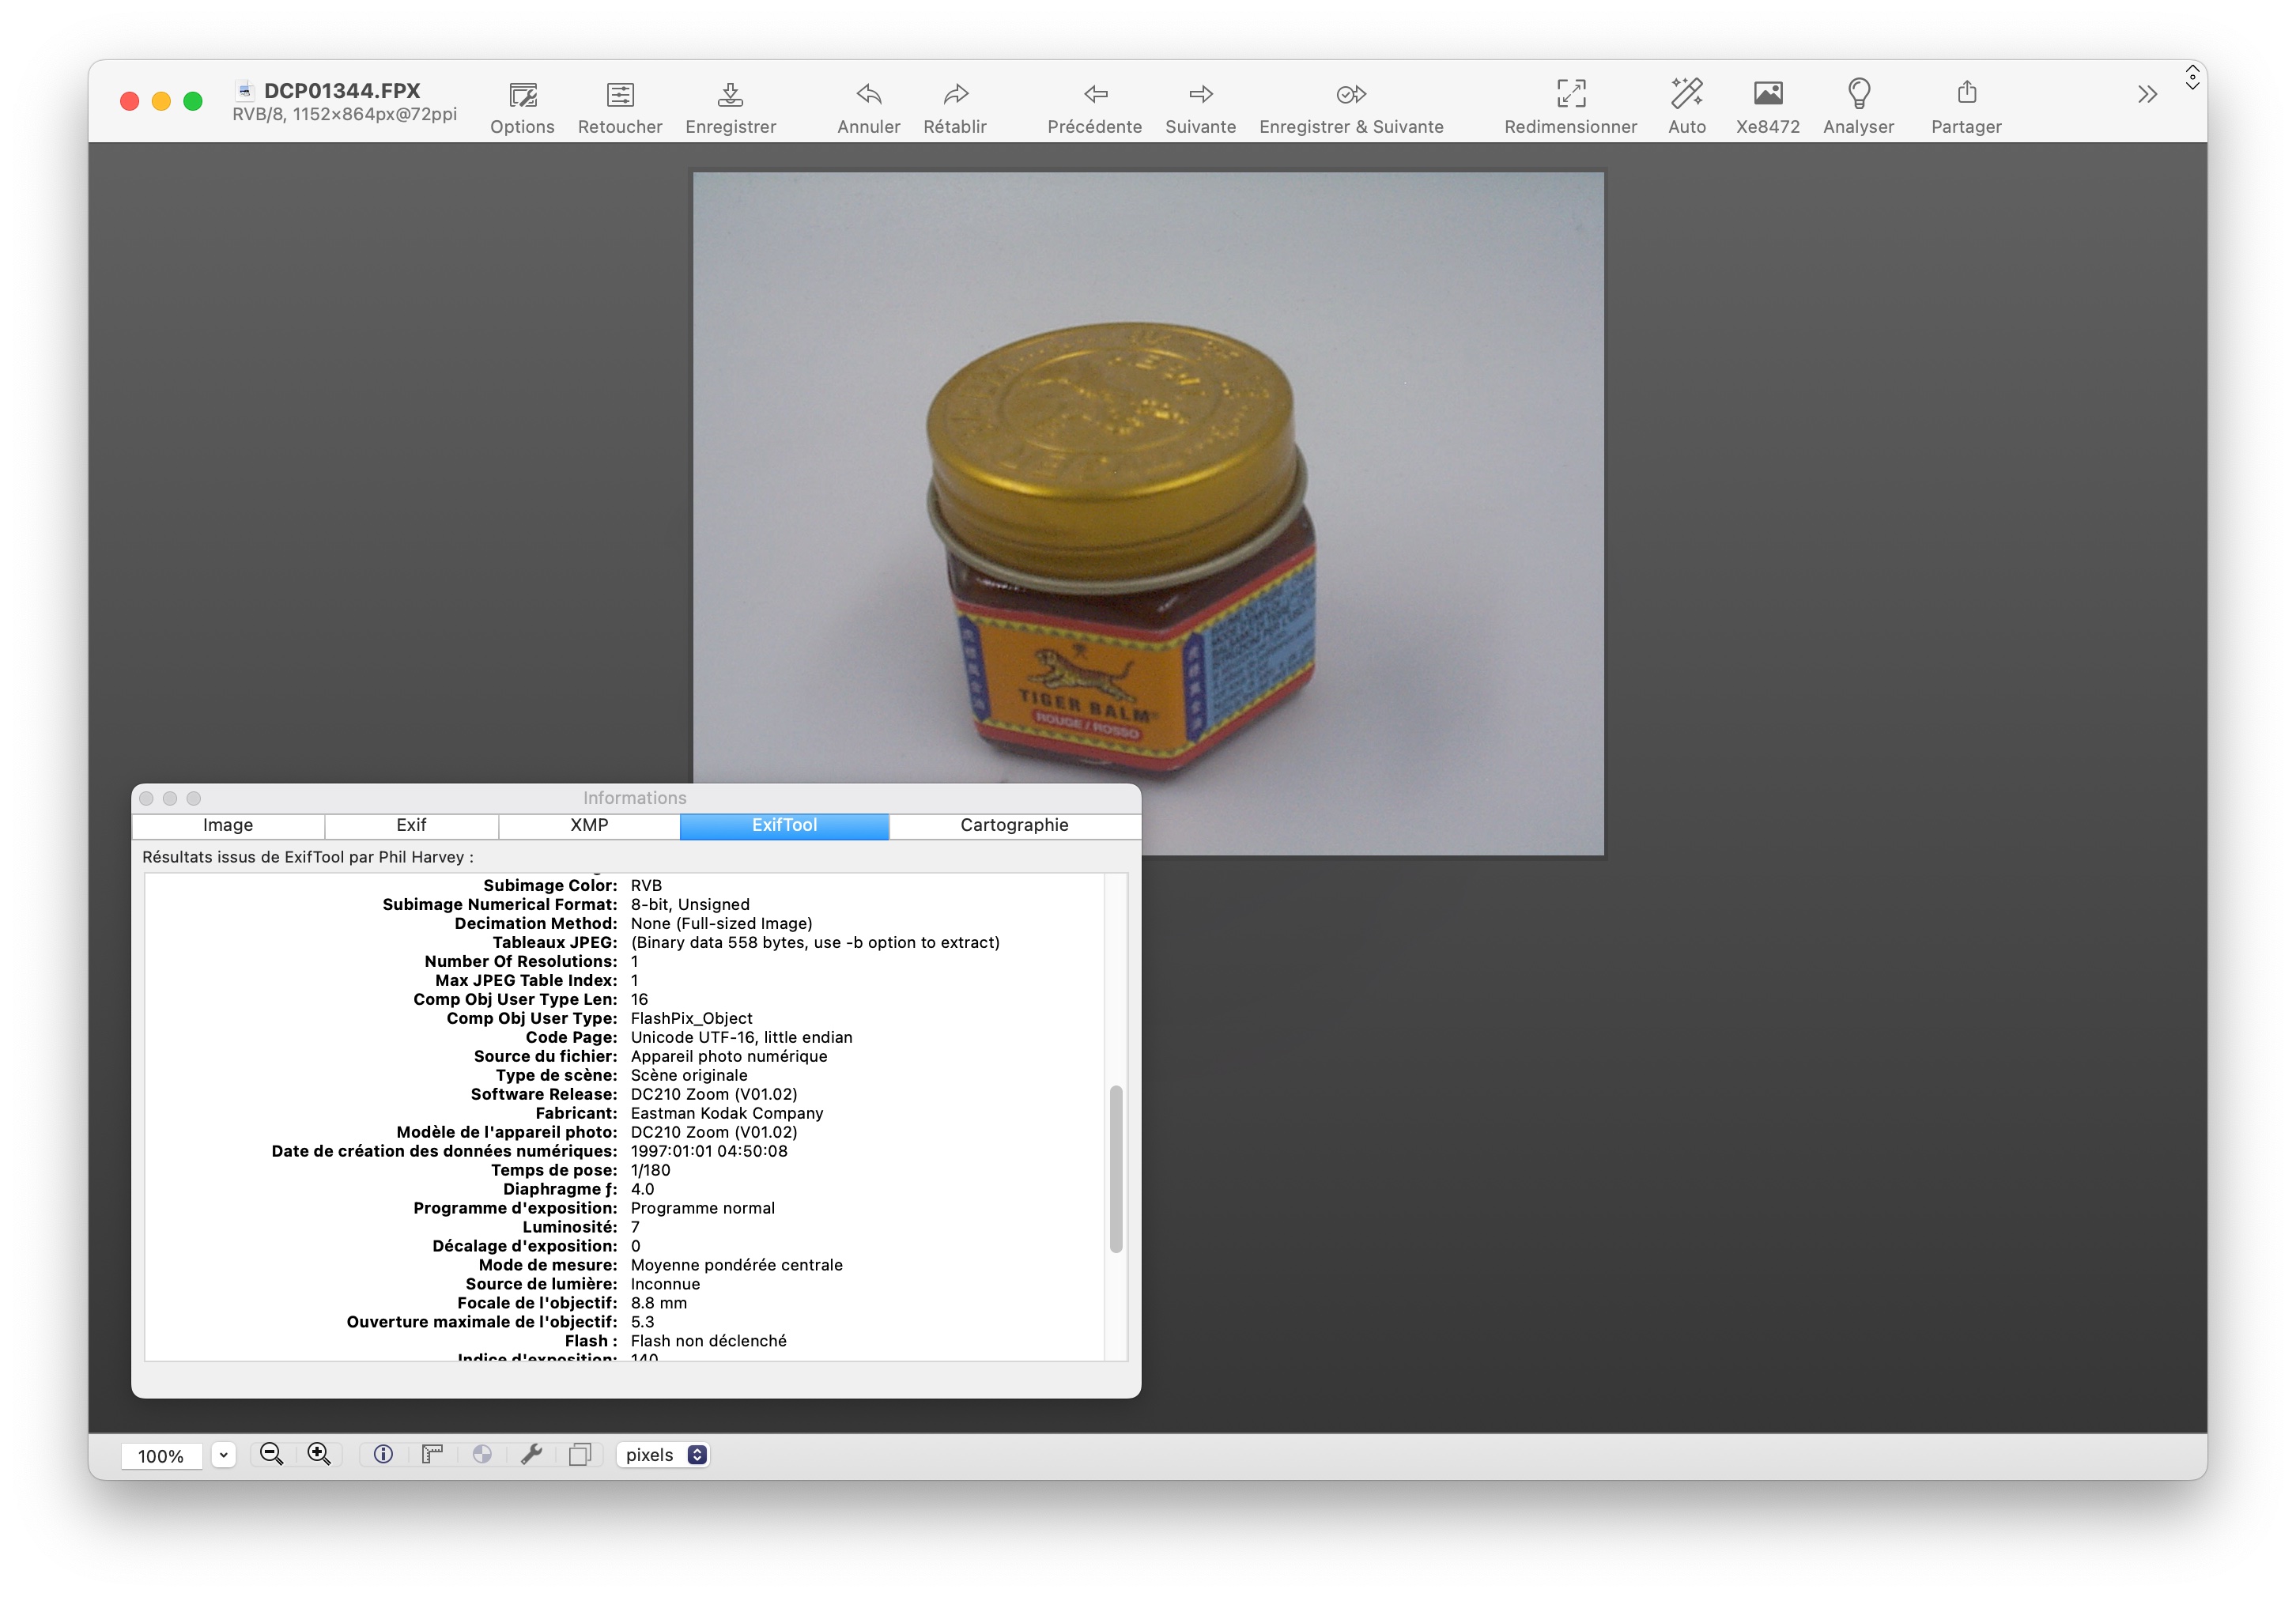Viewport: 2296px width, 1597px height.
Task: Click 'Eastman Kodak Company' value
Action: pos(727,1113)
